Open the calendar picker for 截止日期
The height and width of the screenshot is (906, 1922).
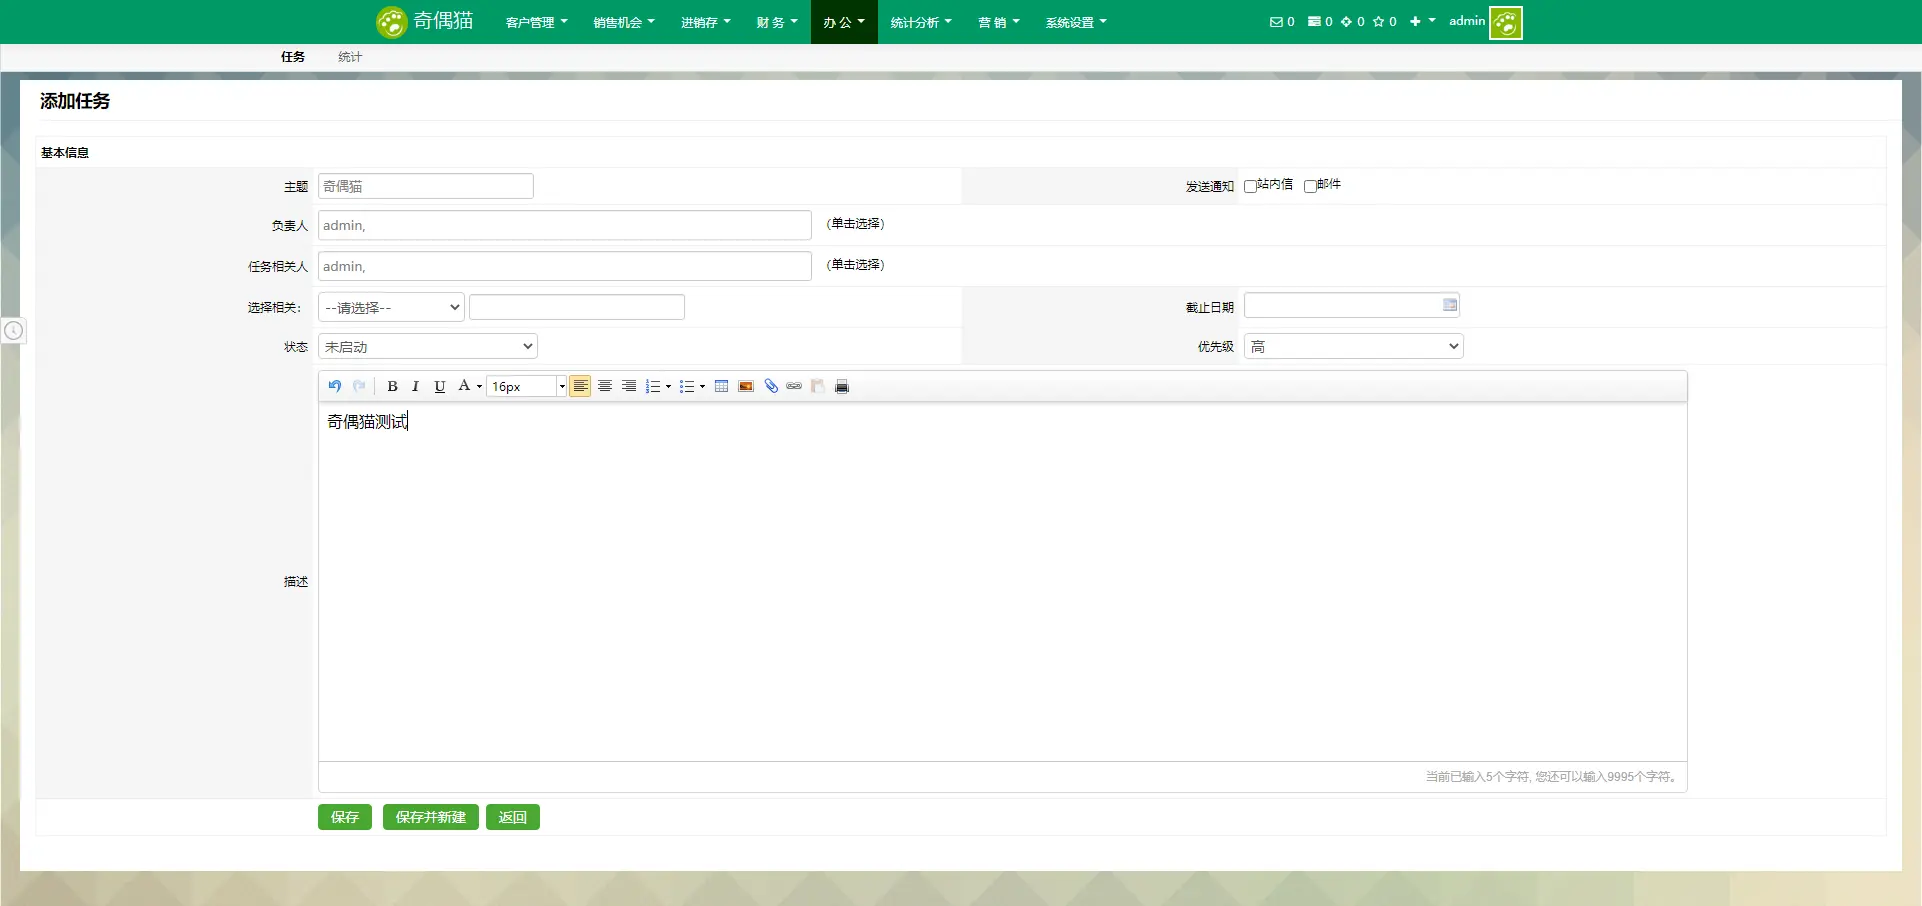coord(1450,305)
